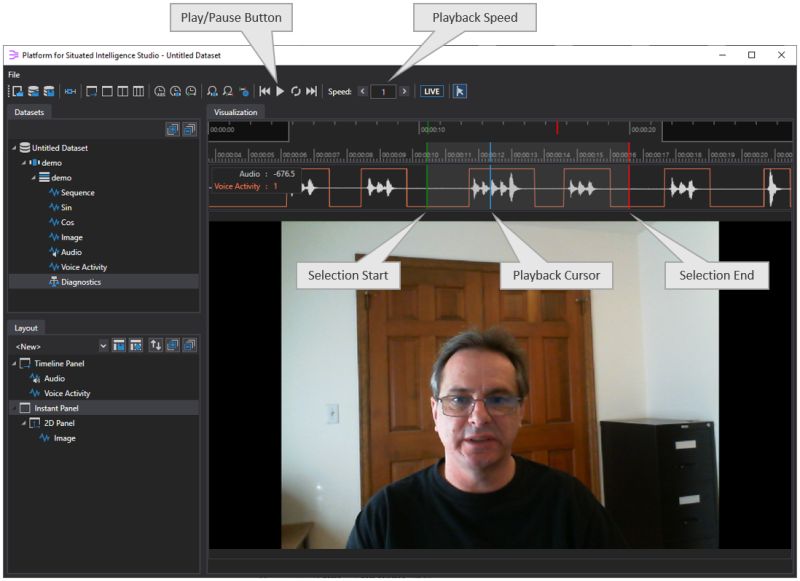Open the File menu
Image resolution: width=800 pixels, height=581 pixels.
[x=14, y=74]
